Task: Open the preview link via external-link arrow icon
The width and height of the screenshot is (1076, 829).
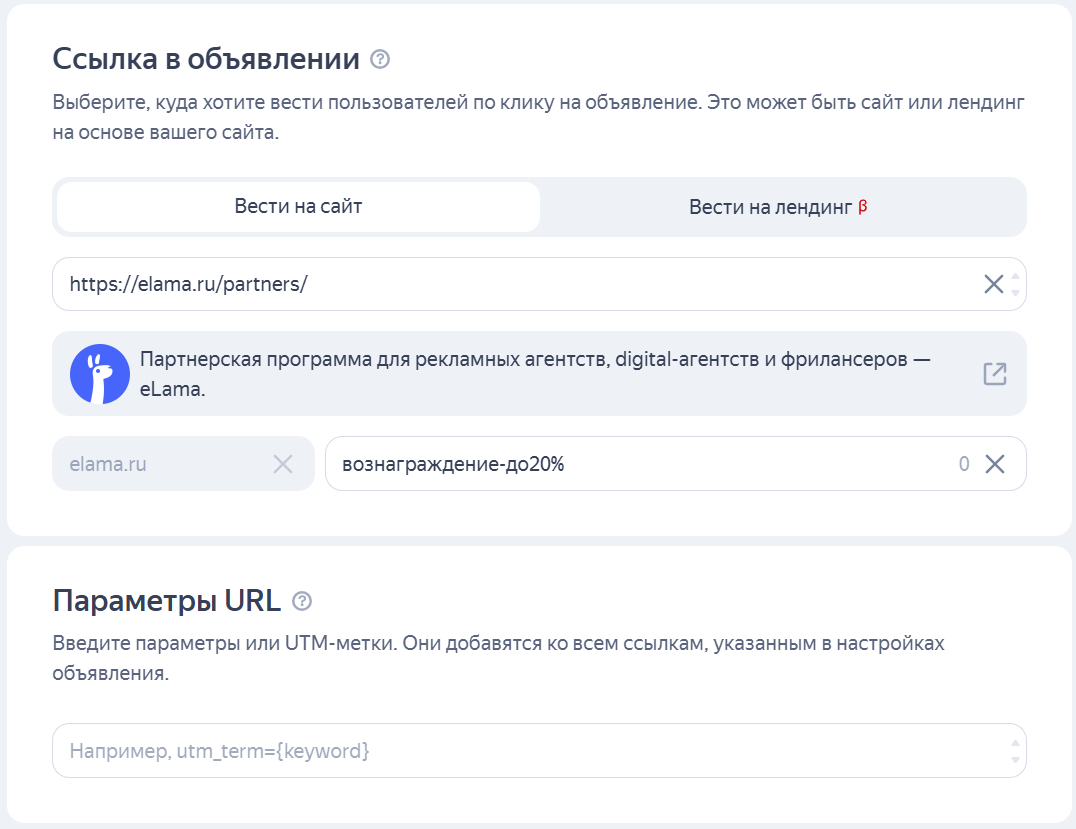Action: coord(994,373)
